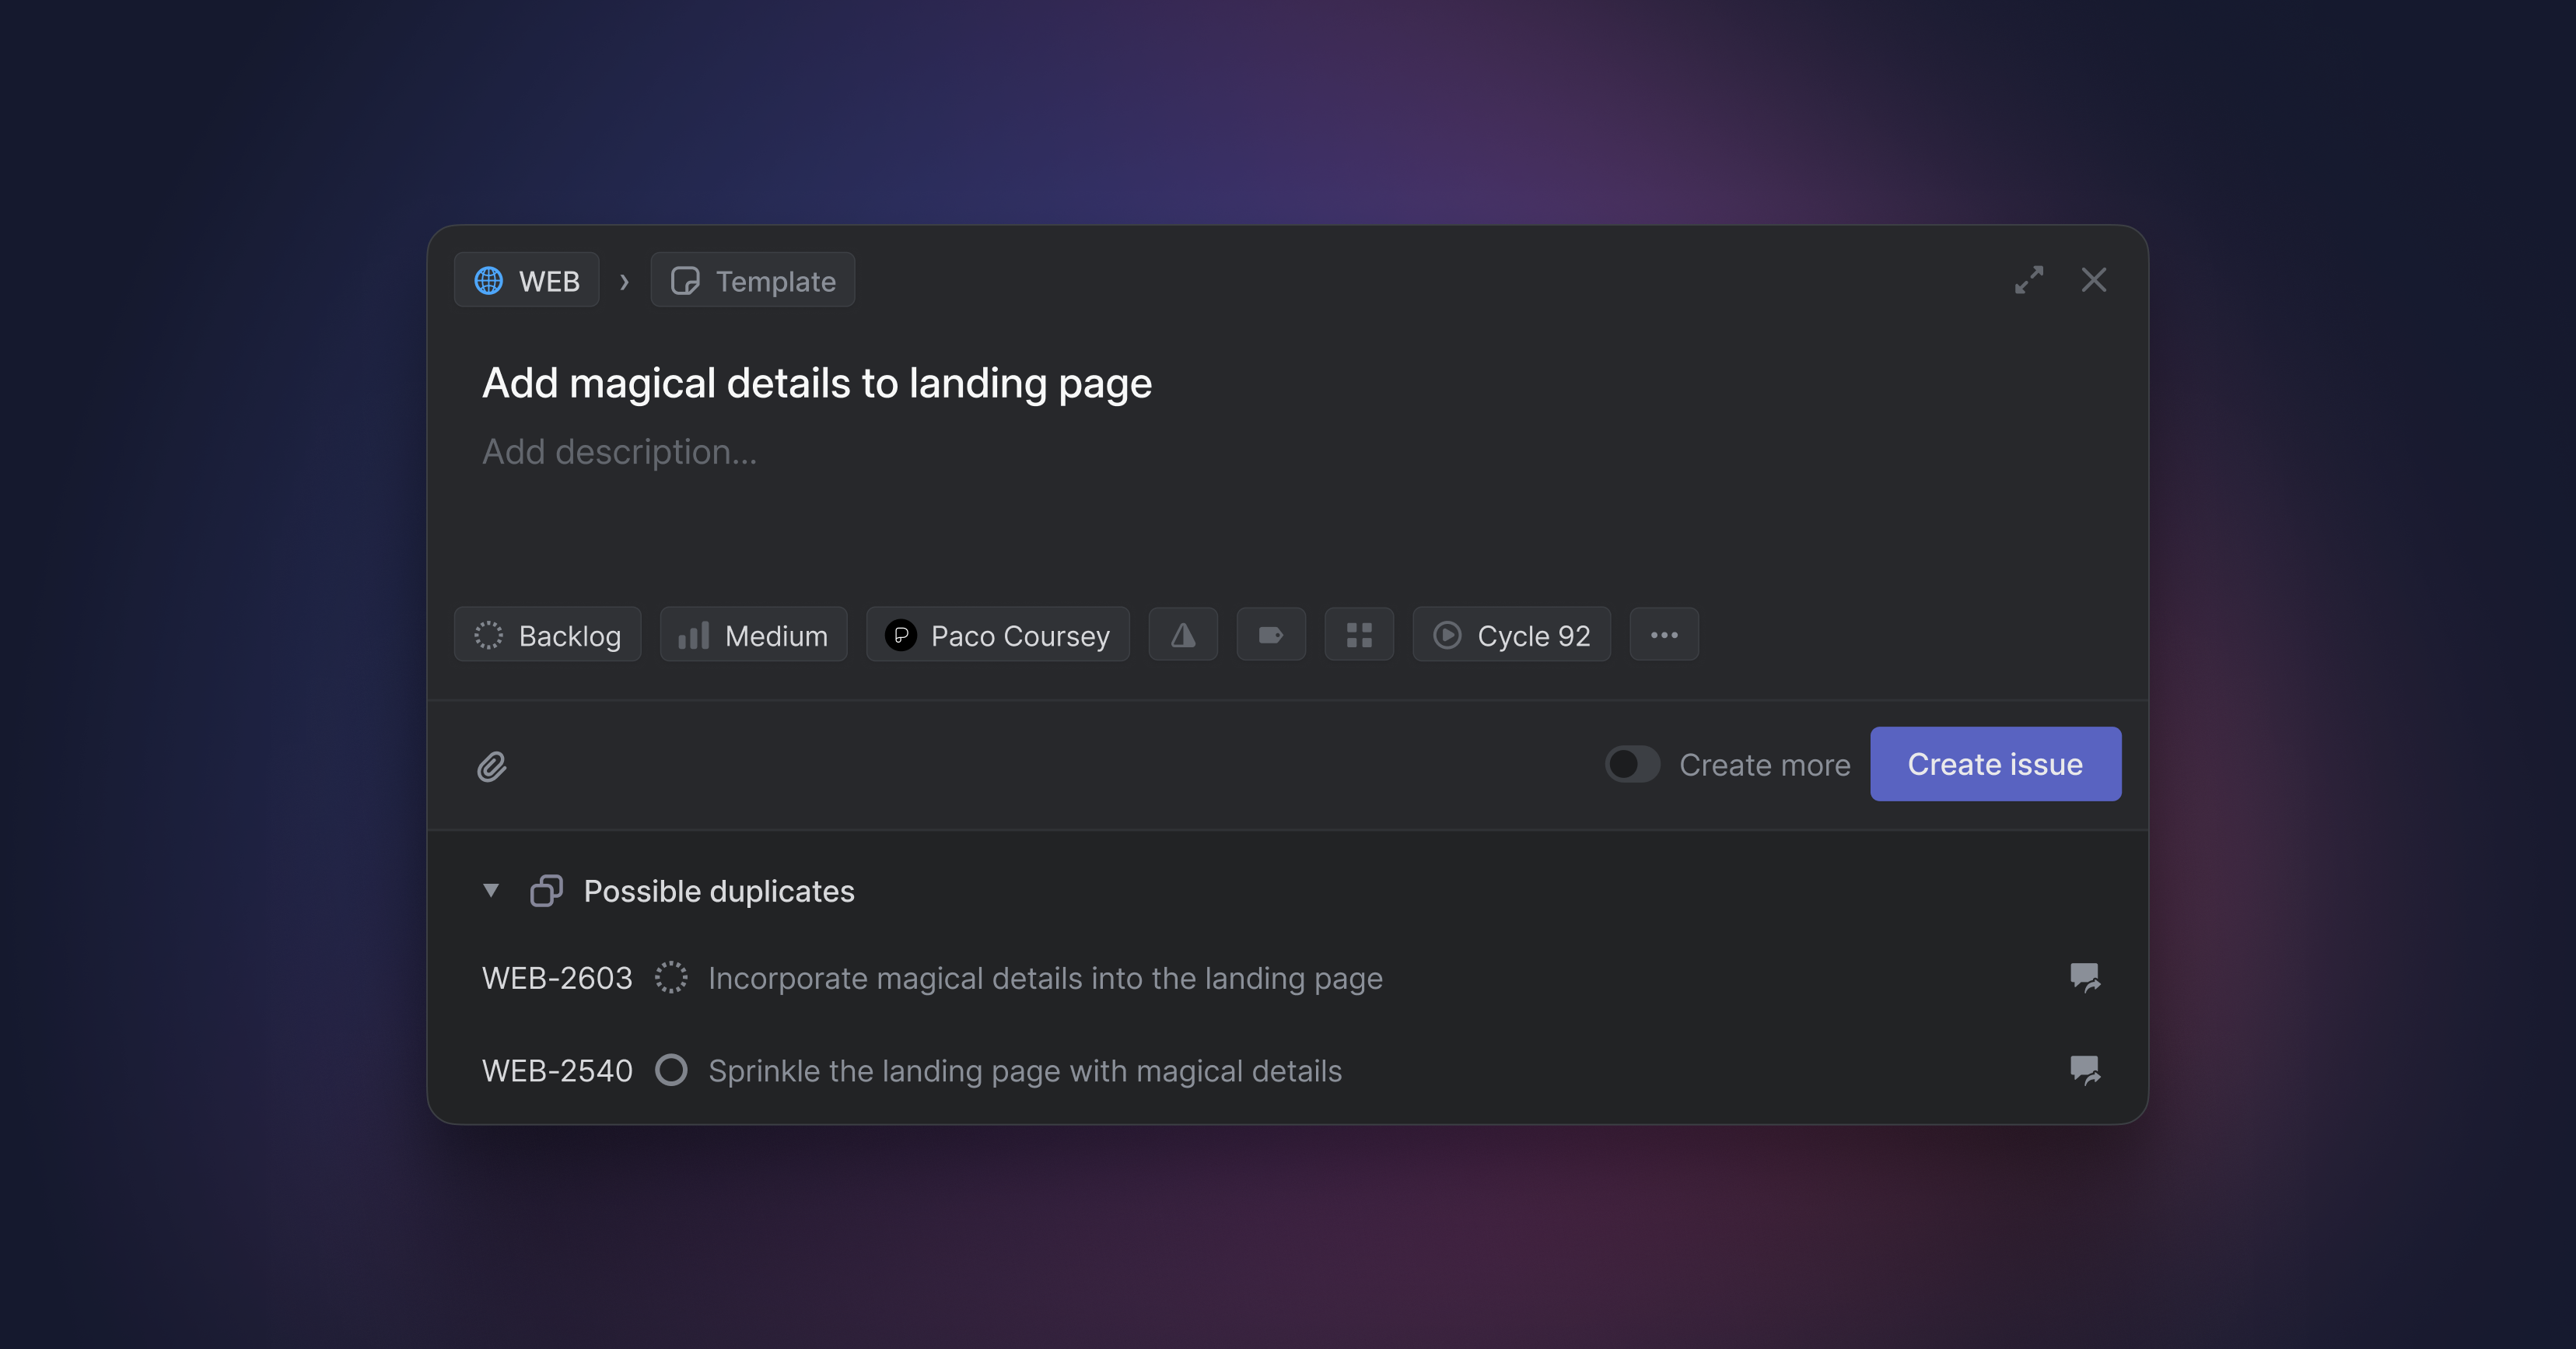Click the Create issue button

(x=1994, y=764)
